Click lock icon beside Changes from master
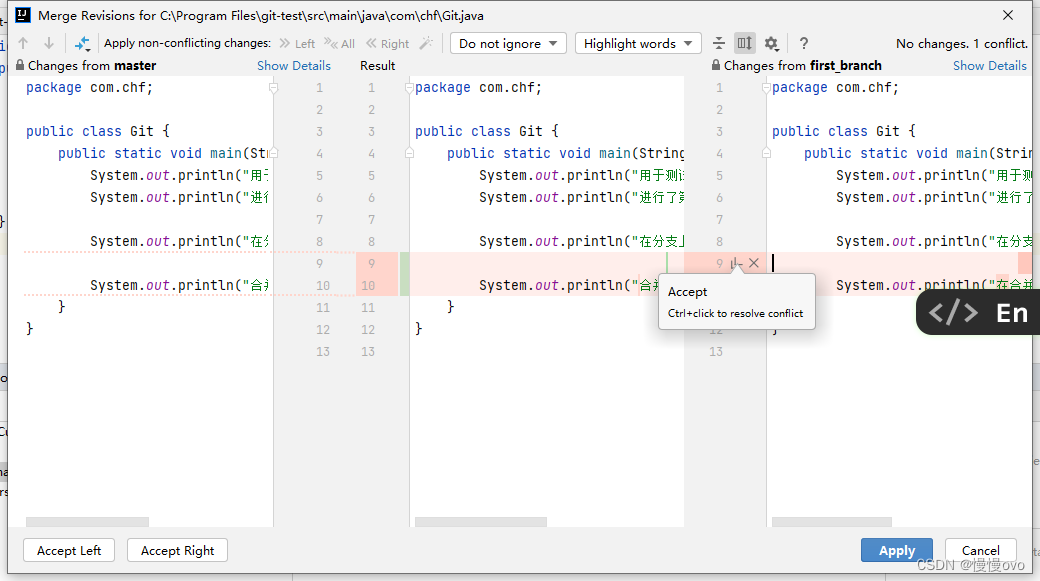This screenshot has width=1040, height=581. (20, 65)
